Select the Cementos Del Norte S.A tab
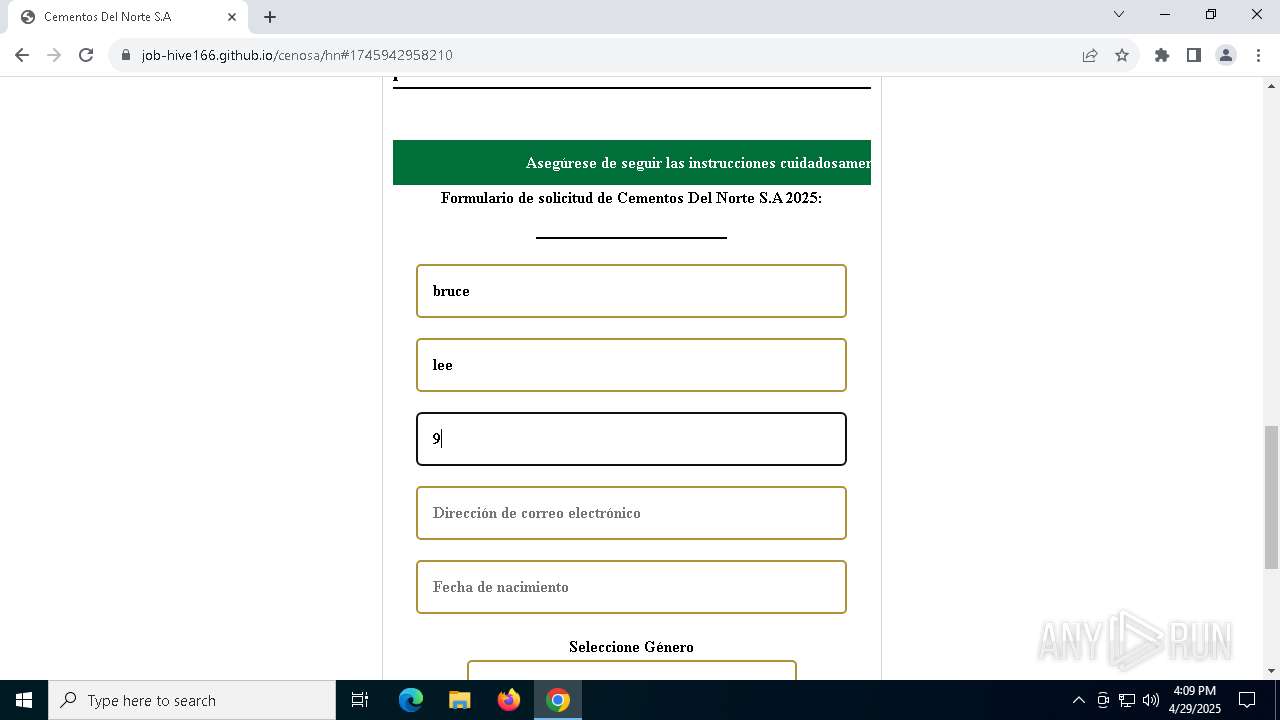Screen dimensions: 1280x720 pos(128,17)
